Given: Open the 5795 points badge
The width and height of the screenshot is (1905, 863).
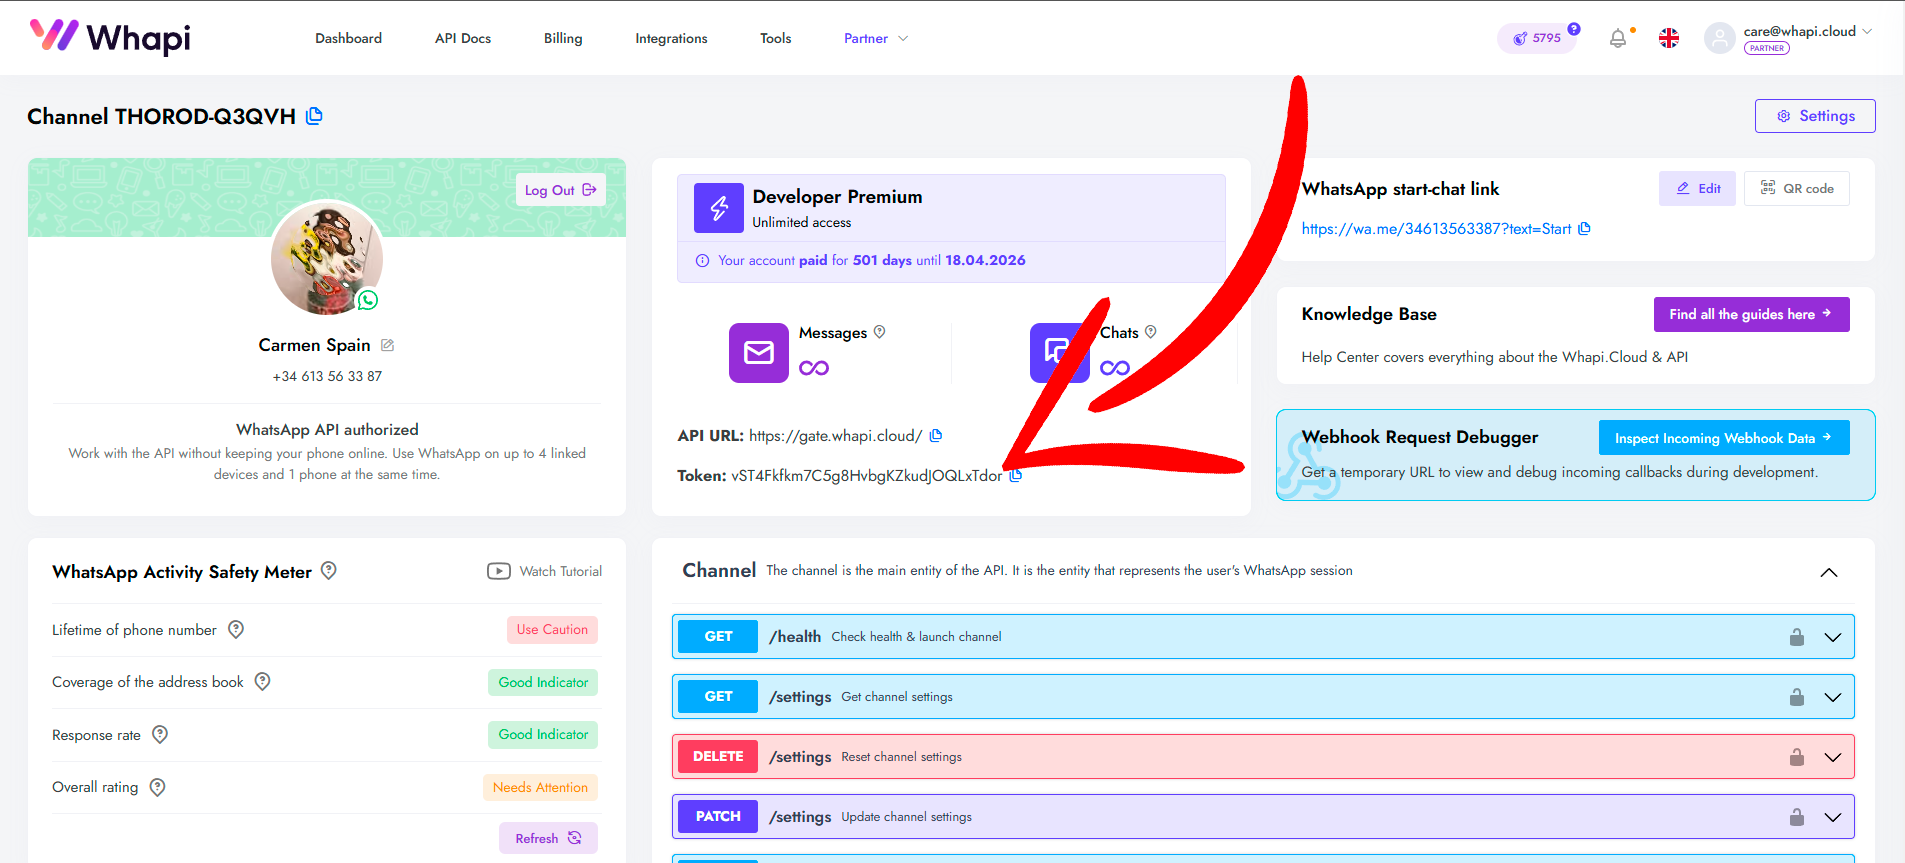Looking at the screenshot, I should (1537, 38).
